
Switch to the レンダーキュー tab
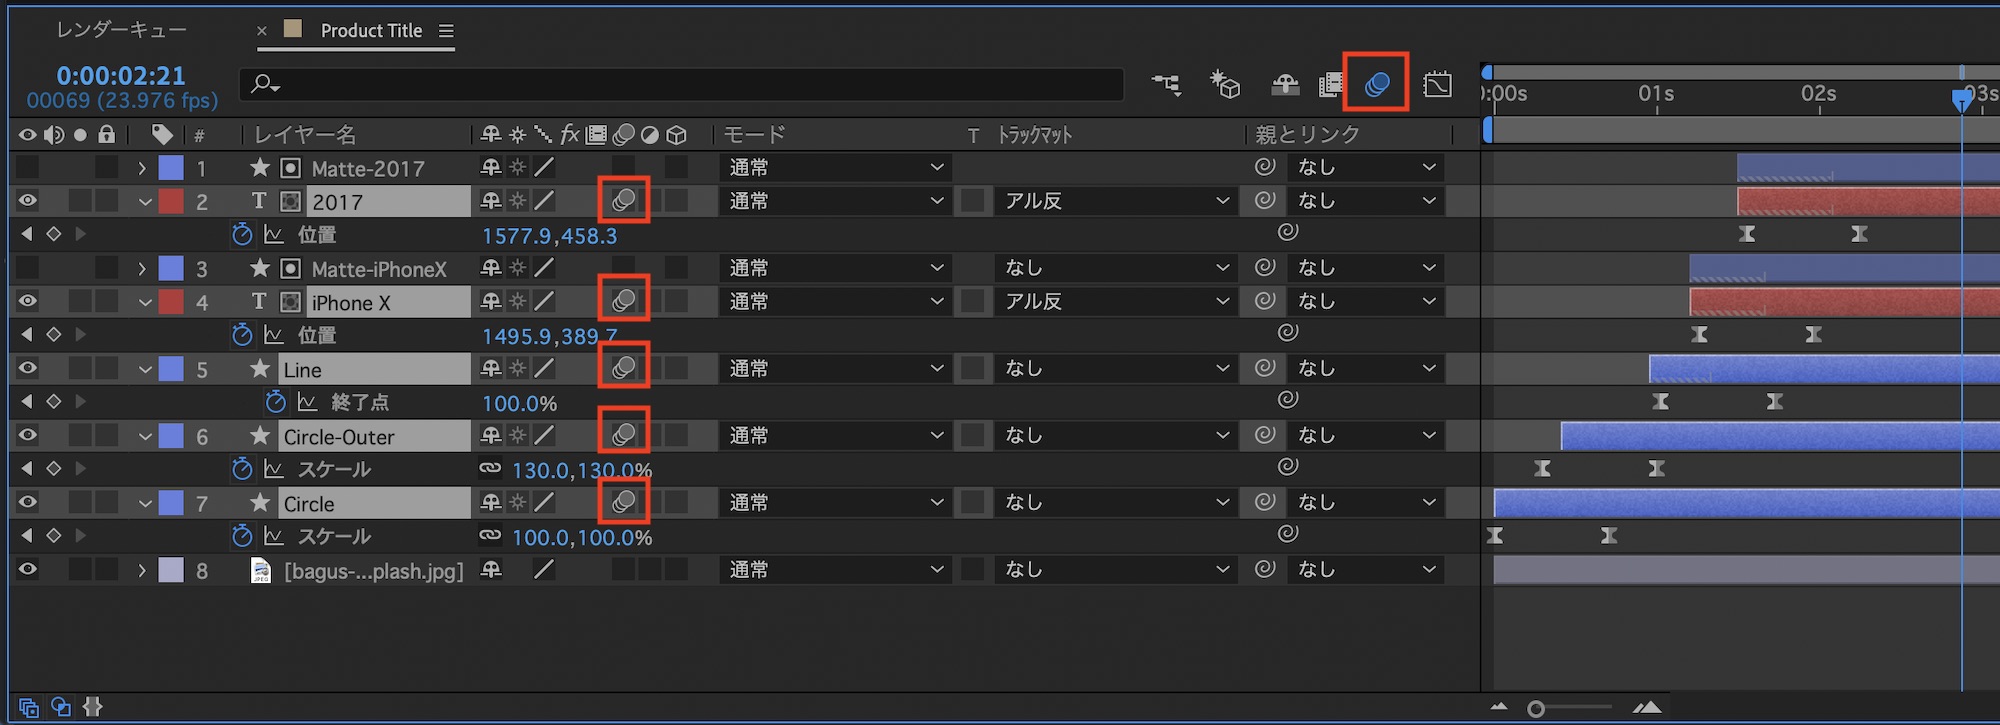(x=121, y=30)
